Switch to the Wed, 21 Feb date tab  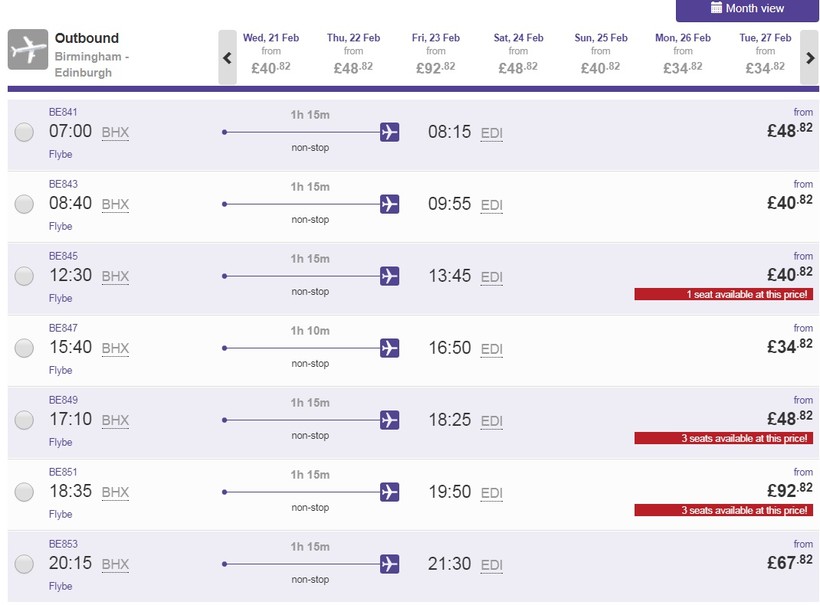point(271,54)
